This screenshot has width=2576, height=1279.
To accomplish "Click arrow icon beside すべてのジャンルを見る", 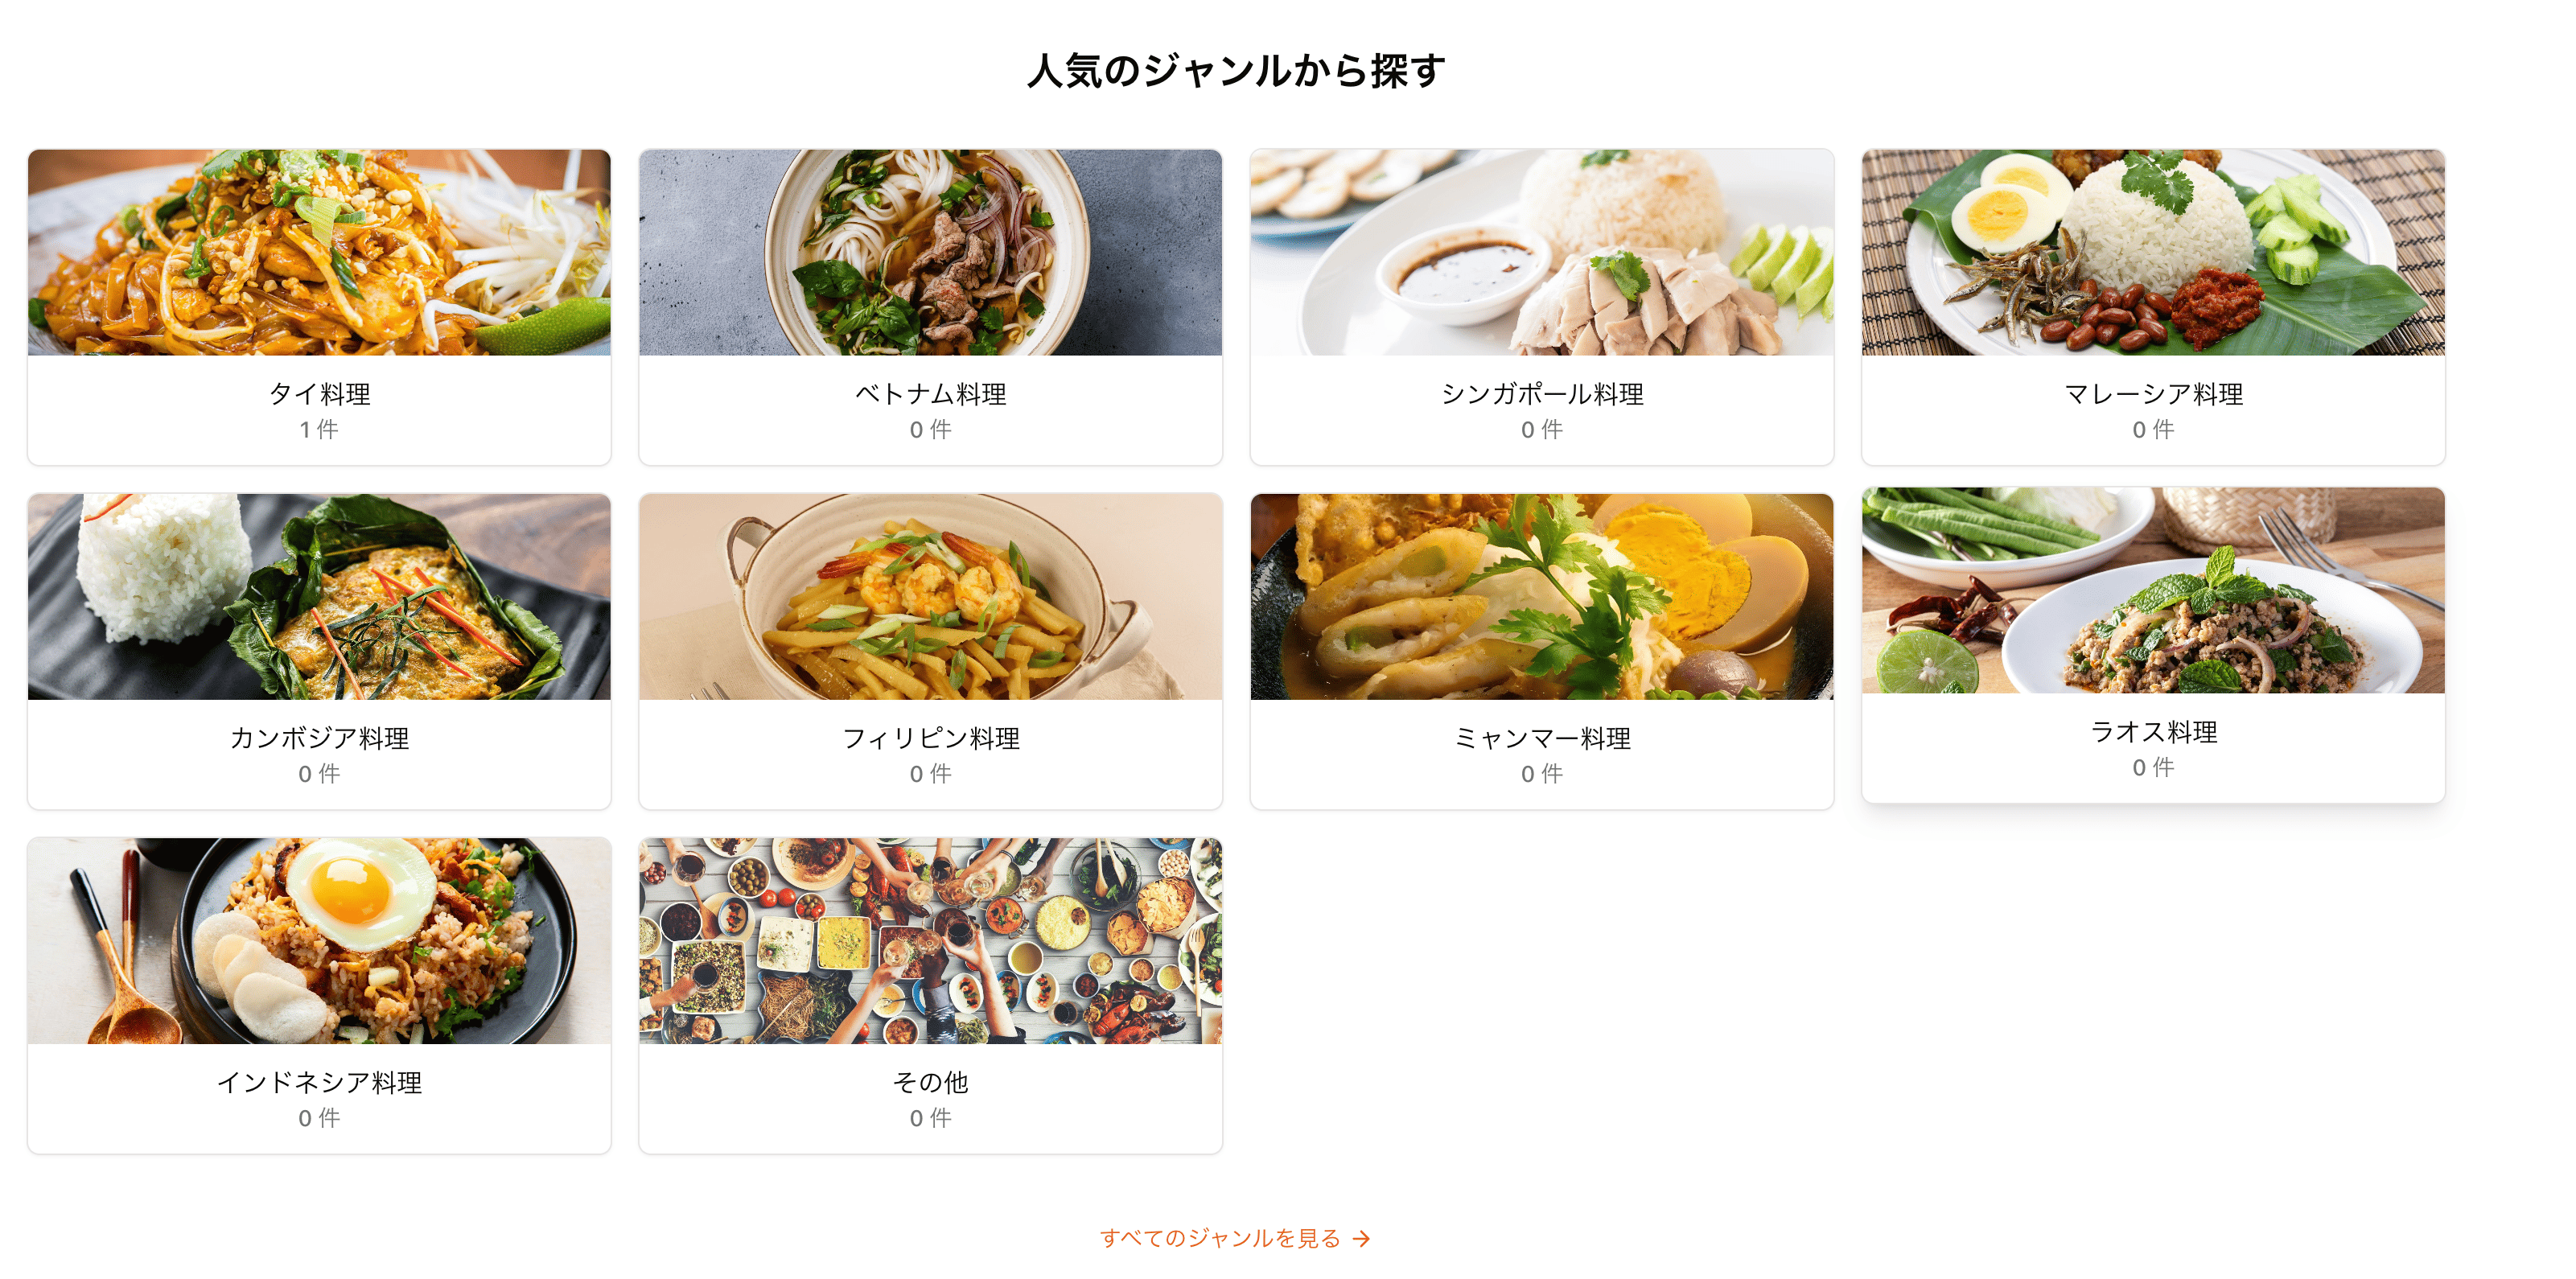I will (1361, 1239).
